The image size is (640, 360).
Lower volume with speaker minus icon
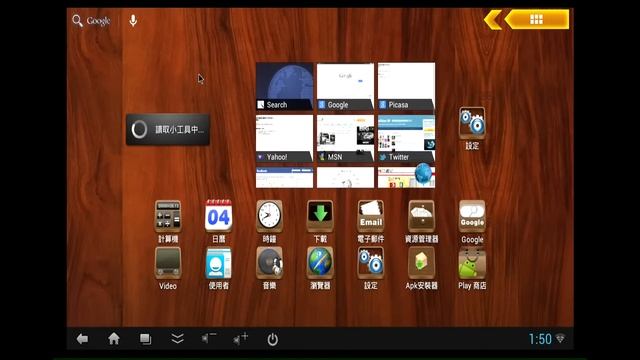point(209,338)
